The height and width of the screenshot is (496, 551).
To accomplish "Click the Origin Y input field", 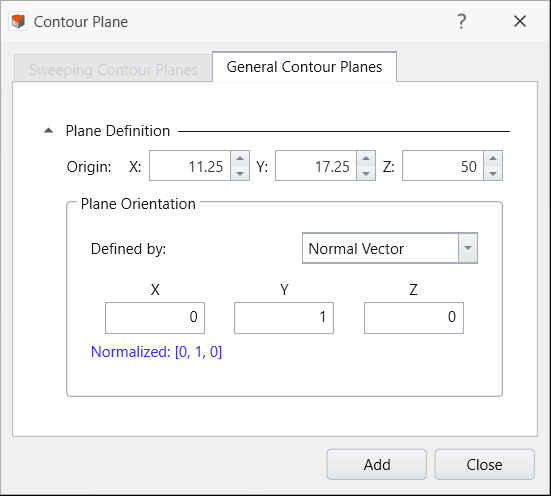I will 316,166.
